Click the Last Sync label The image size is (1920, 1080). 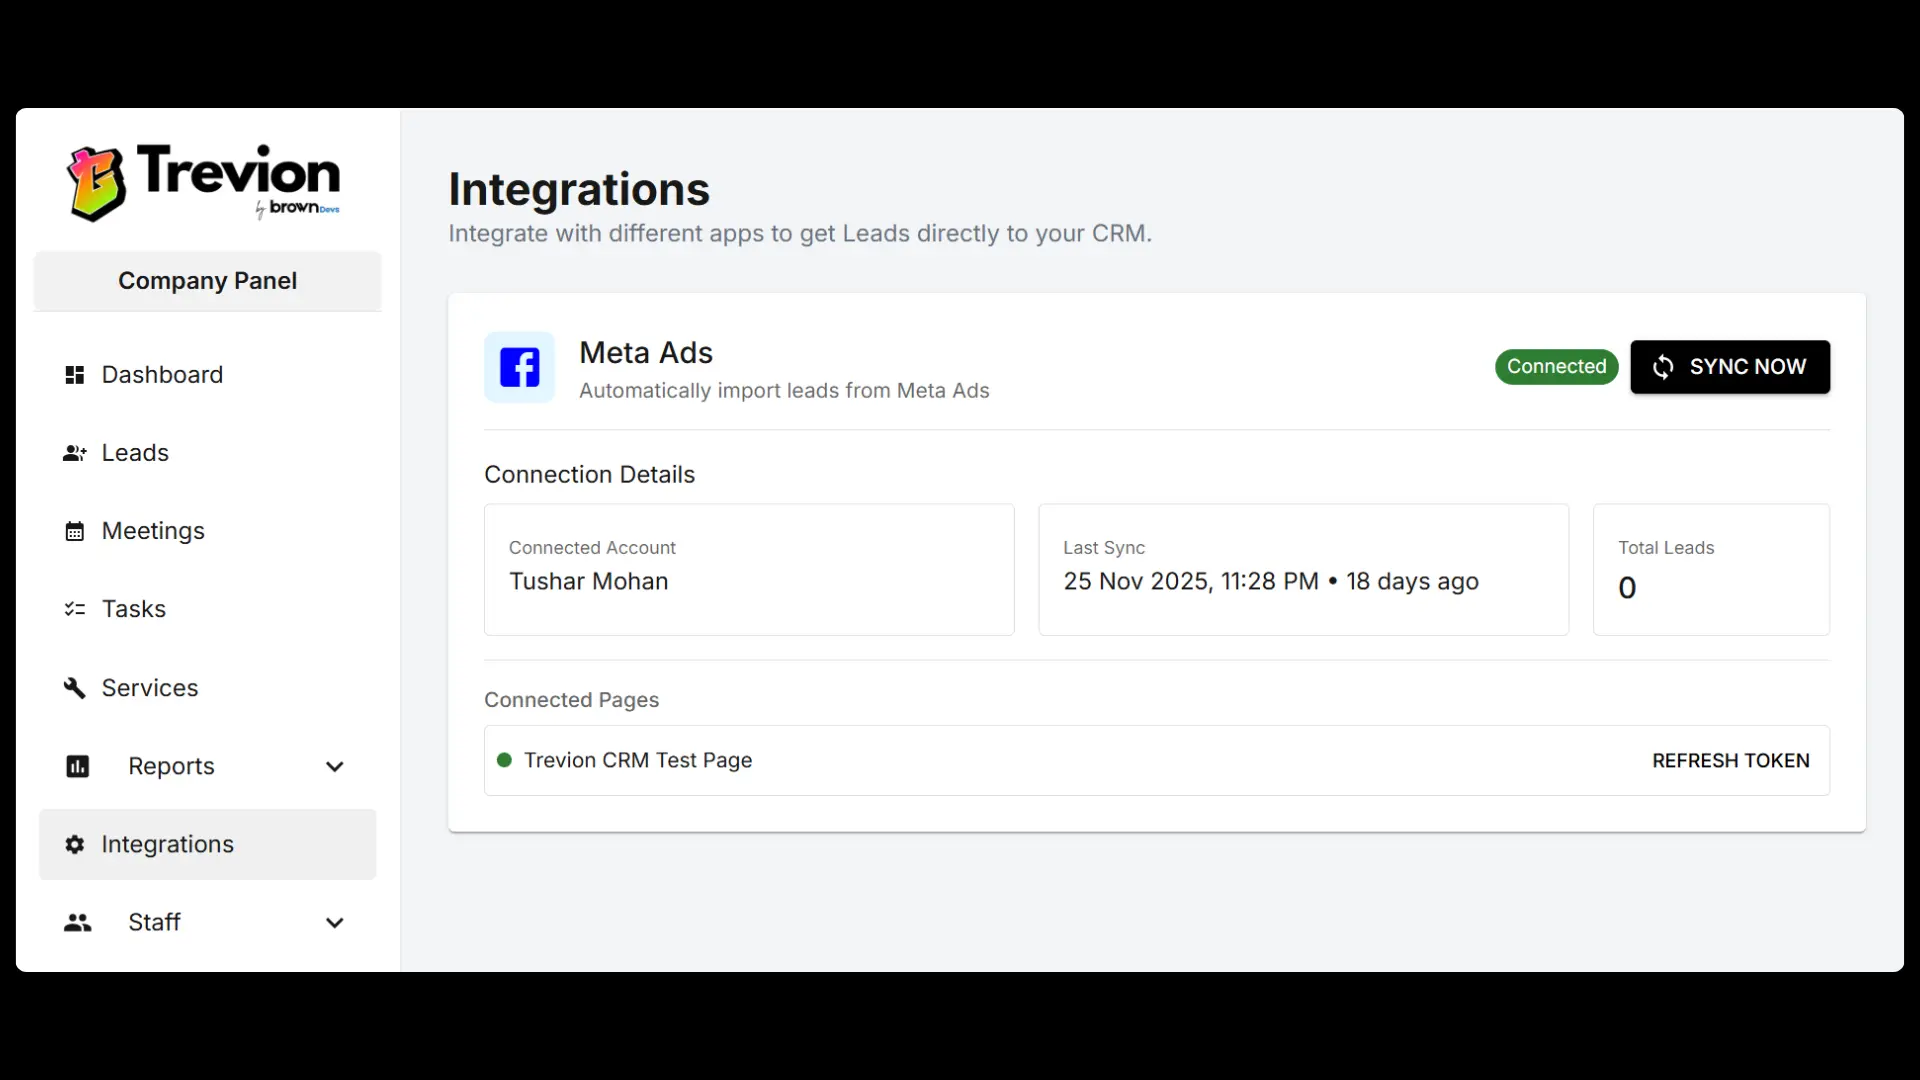tap(1104, 548)
